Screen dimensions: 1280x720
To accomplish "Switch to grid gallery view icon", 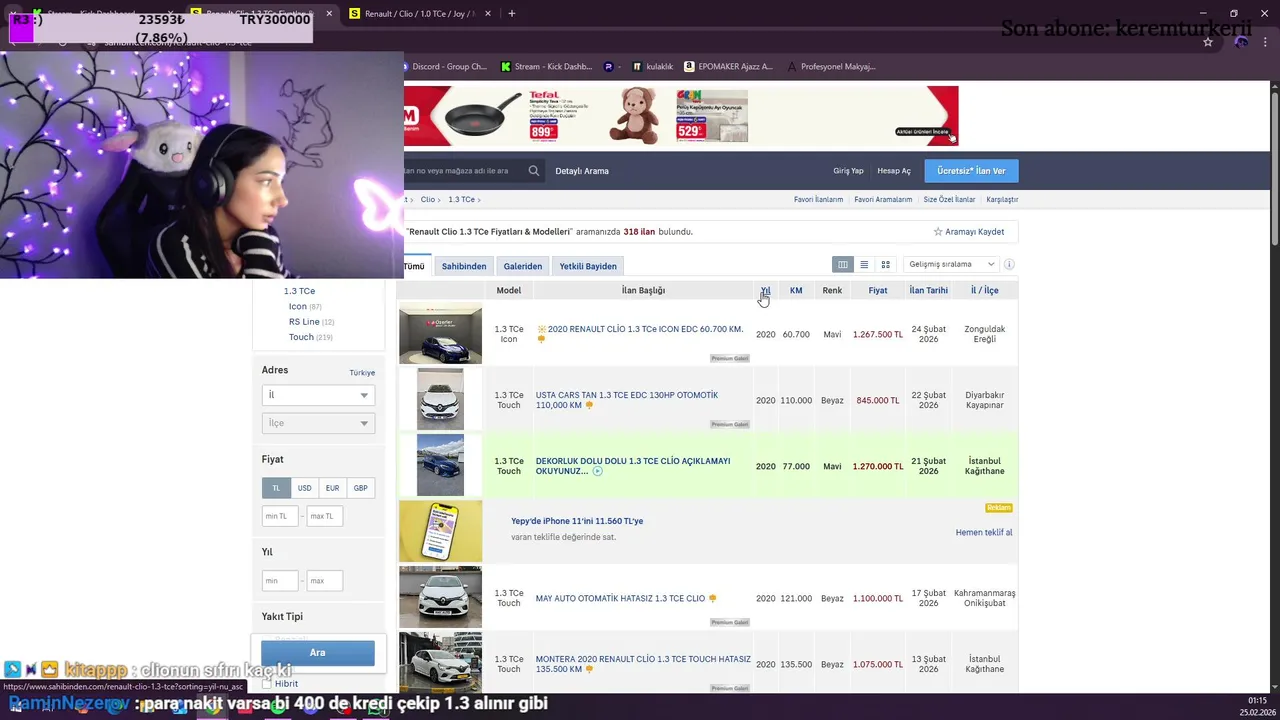I will coord(885,265).
